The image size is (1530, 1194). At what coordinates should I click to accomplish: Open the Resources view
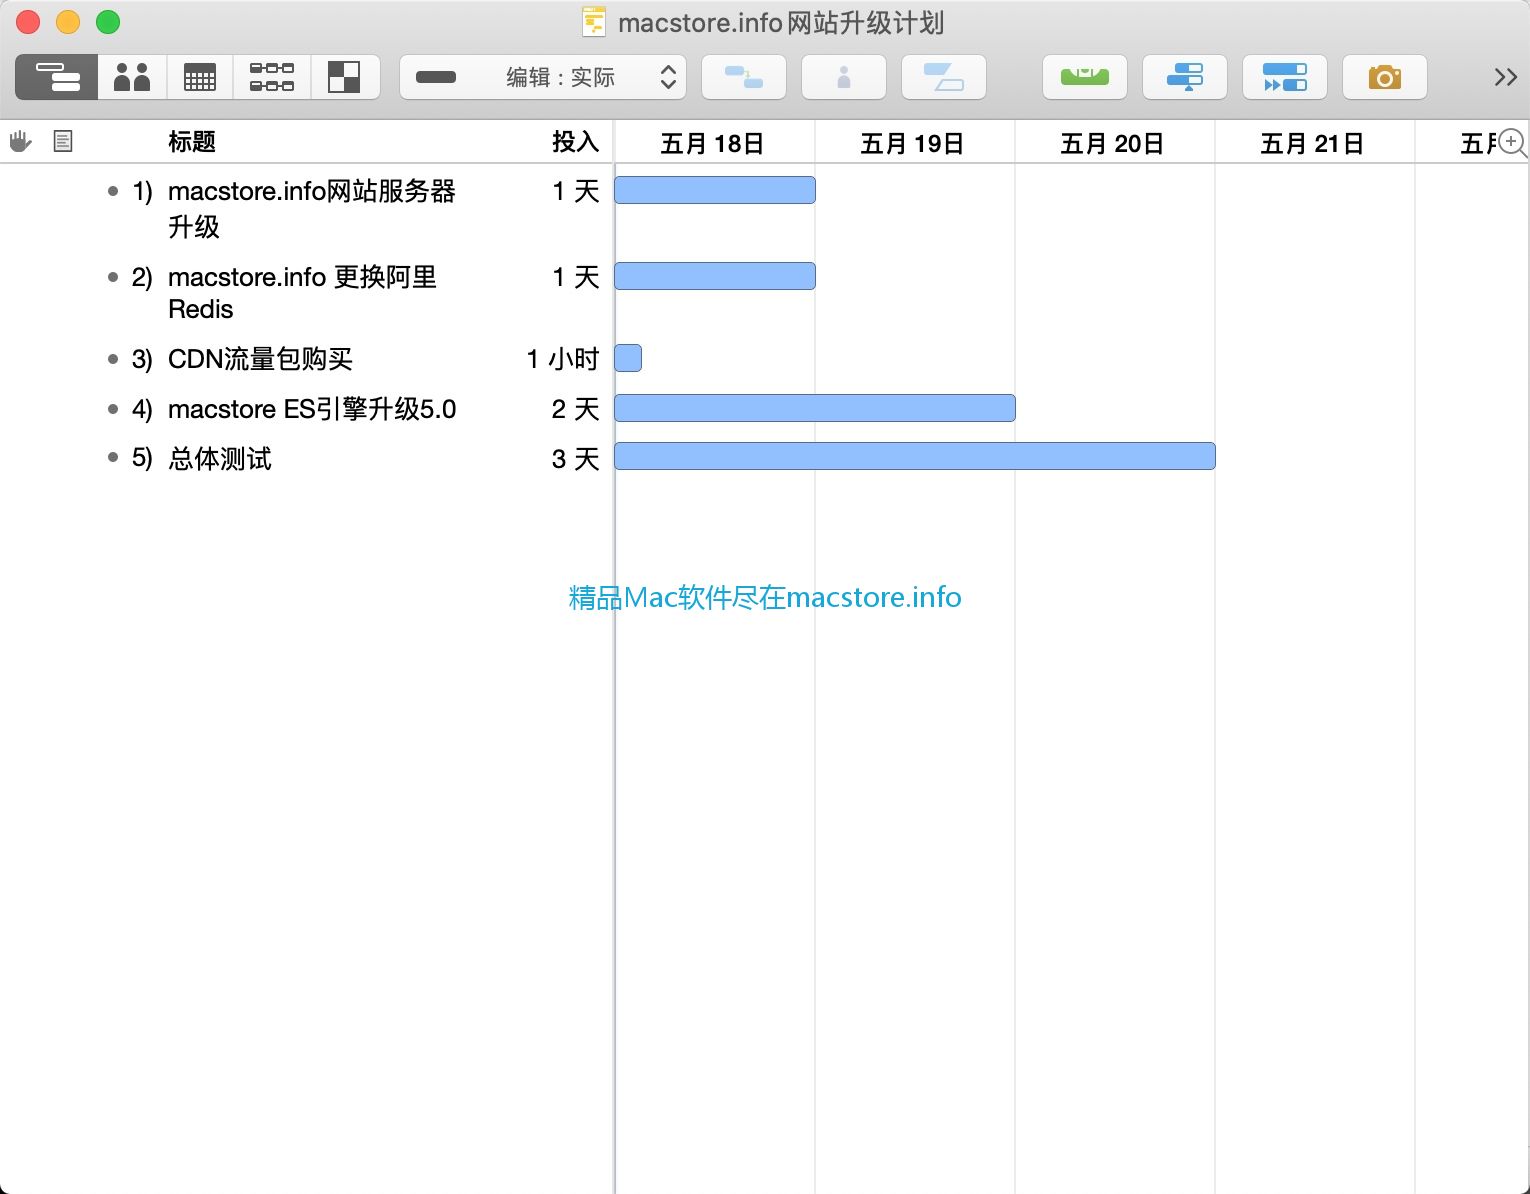coord(132,77)
